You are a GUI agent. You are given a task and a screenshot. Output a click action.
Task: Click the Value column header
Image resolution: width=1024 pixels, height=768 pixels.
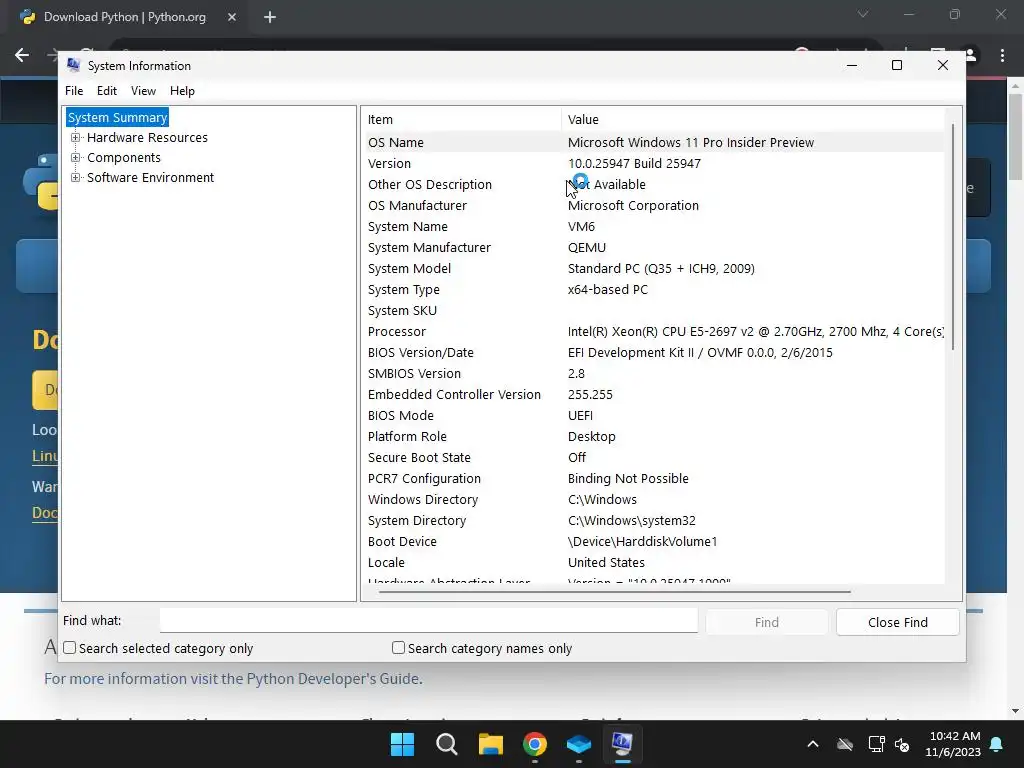click(753, 120)
